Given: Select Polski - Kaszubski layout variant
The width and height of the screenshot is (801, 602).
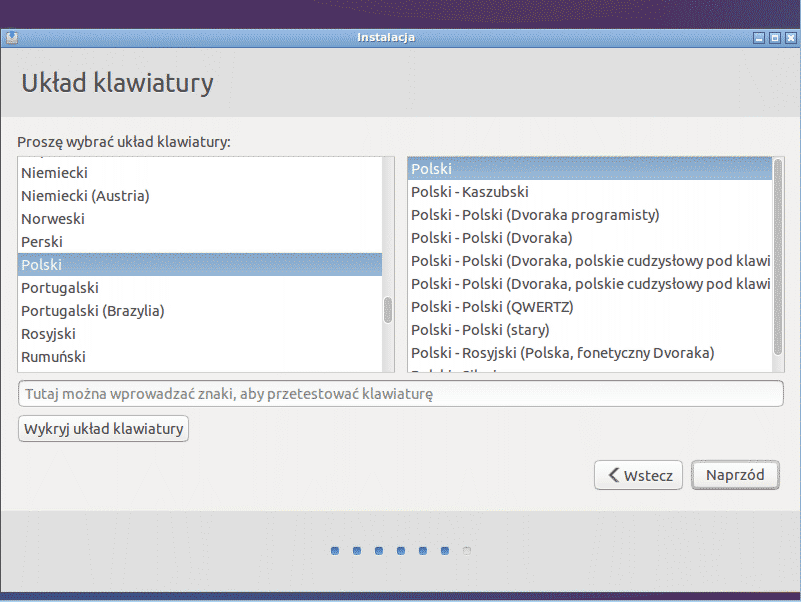Looking at the screenshot, I should pos(470,192).
